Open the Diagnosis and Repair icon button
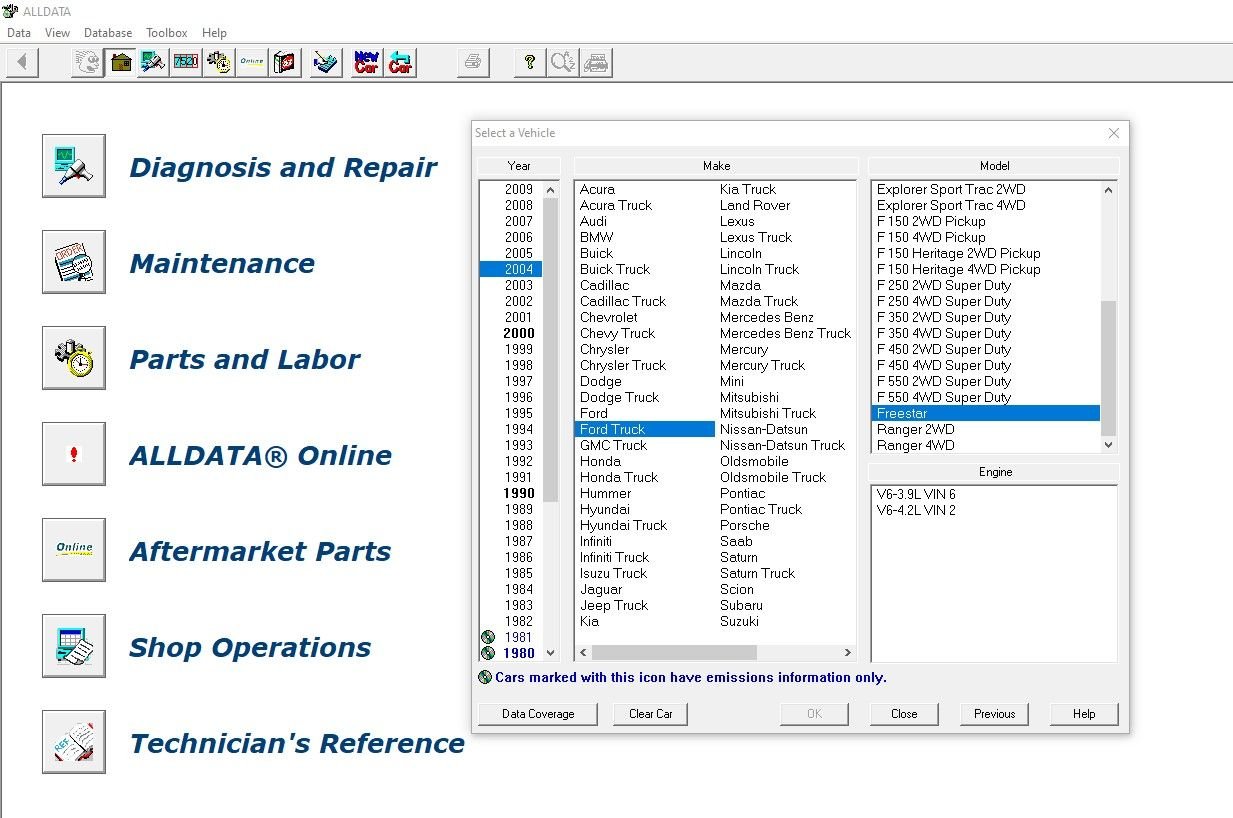 pyautogui.click(x=74, y=166)
